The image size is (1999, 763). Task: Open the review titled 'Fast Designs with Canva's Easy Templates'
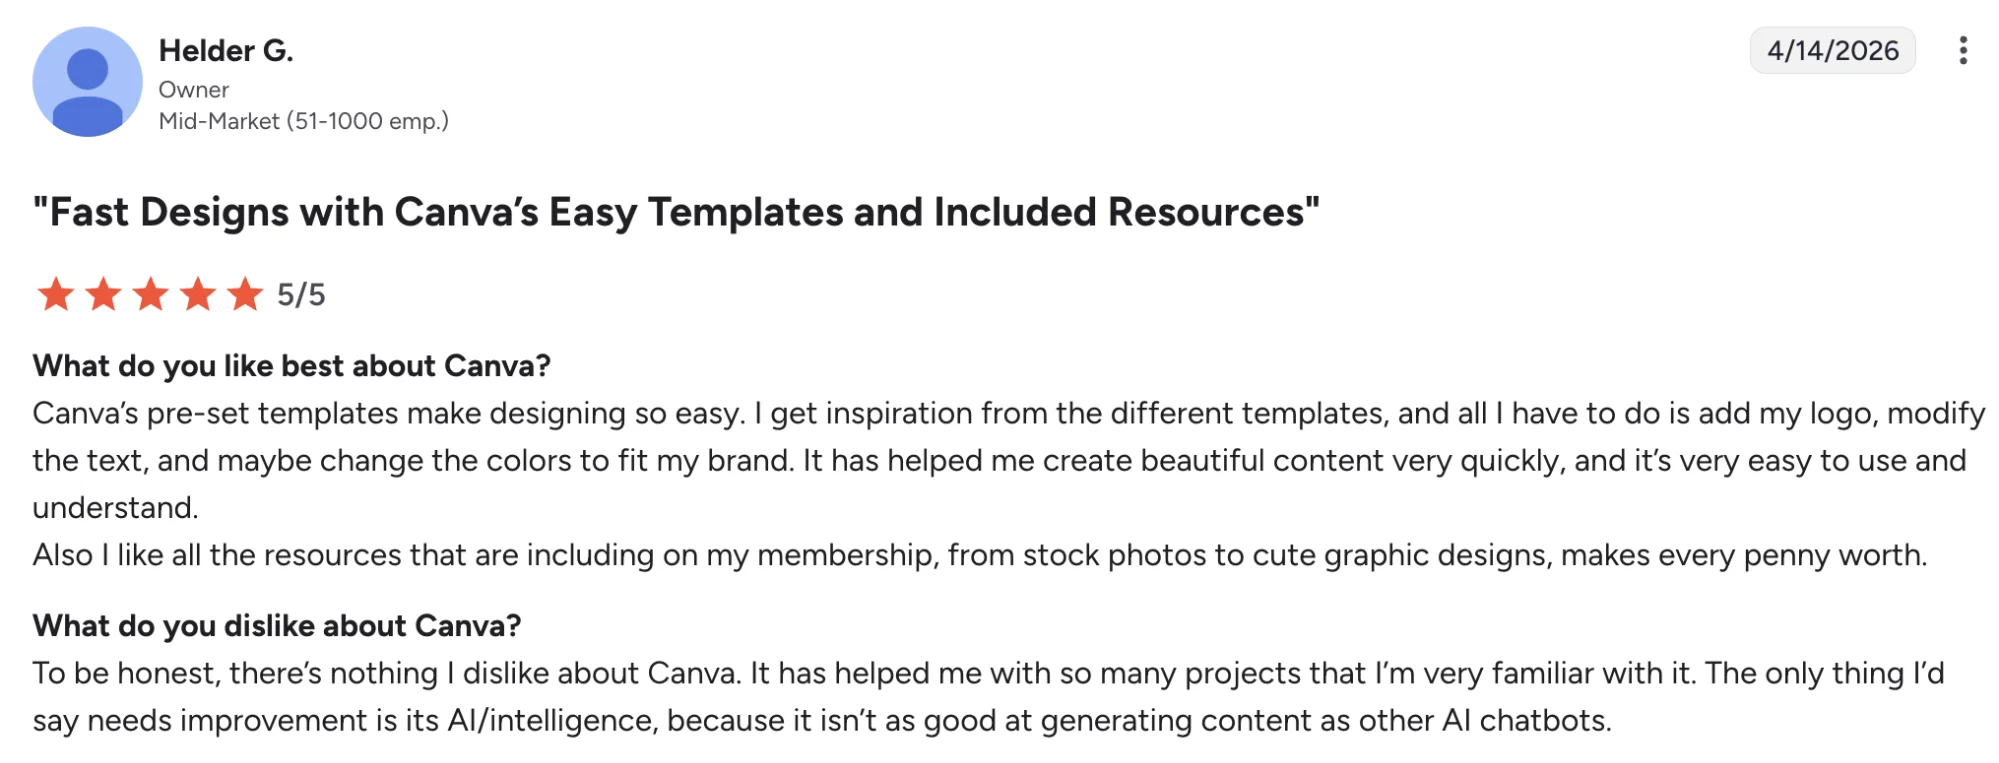click(674, 210)
